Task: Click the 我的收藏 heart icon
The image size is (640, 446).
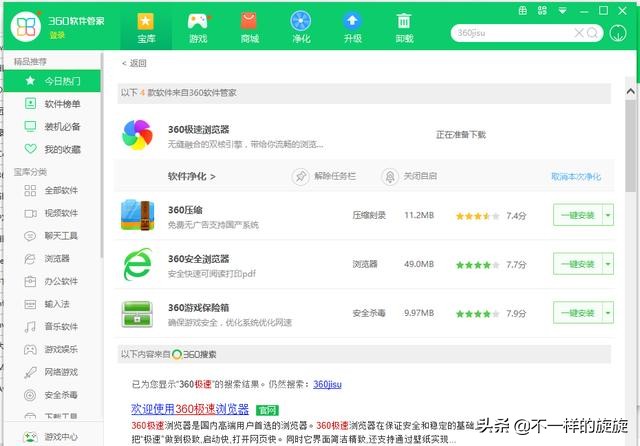Action: [x=31, y=149]
